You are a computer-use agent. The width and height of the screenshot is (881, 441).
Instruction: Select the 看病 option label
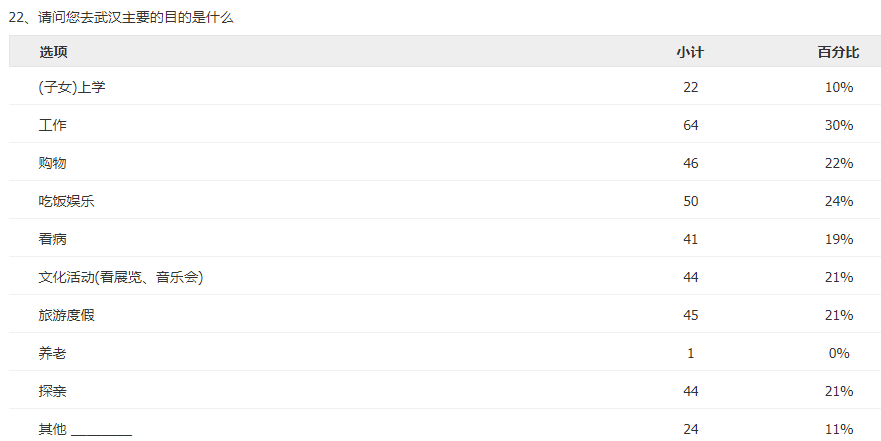point(52,239)
